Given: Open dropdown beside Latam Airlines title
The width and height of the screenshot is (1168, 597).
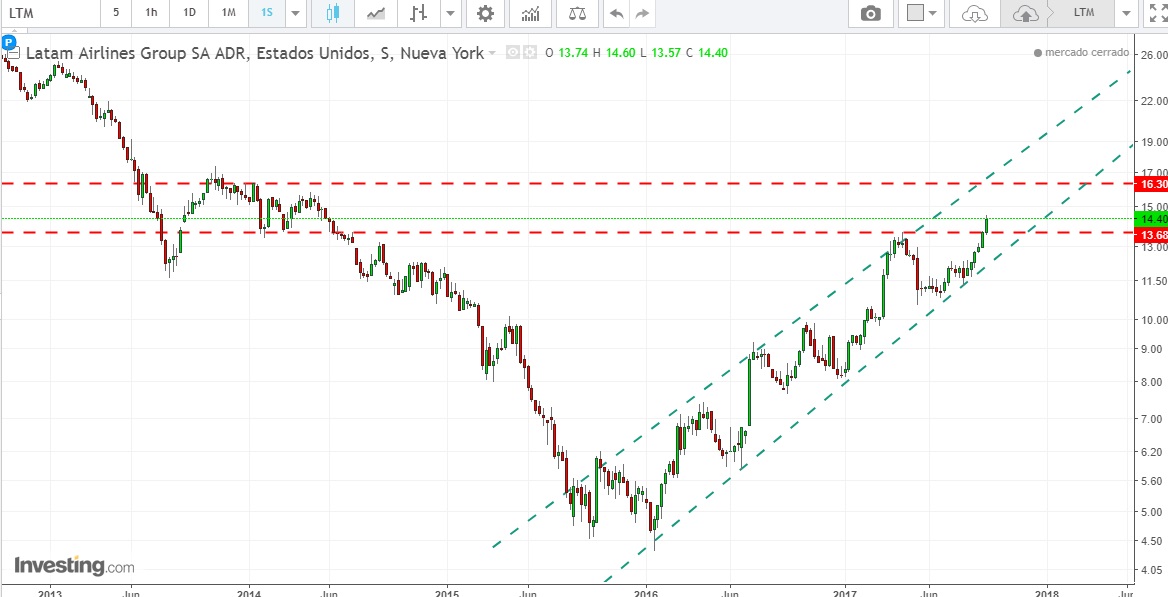Looking at the screenshot, I should click(x=492, y=53).
